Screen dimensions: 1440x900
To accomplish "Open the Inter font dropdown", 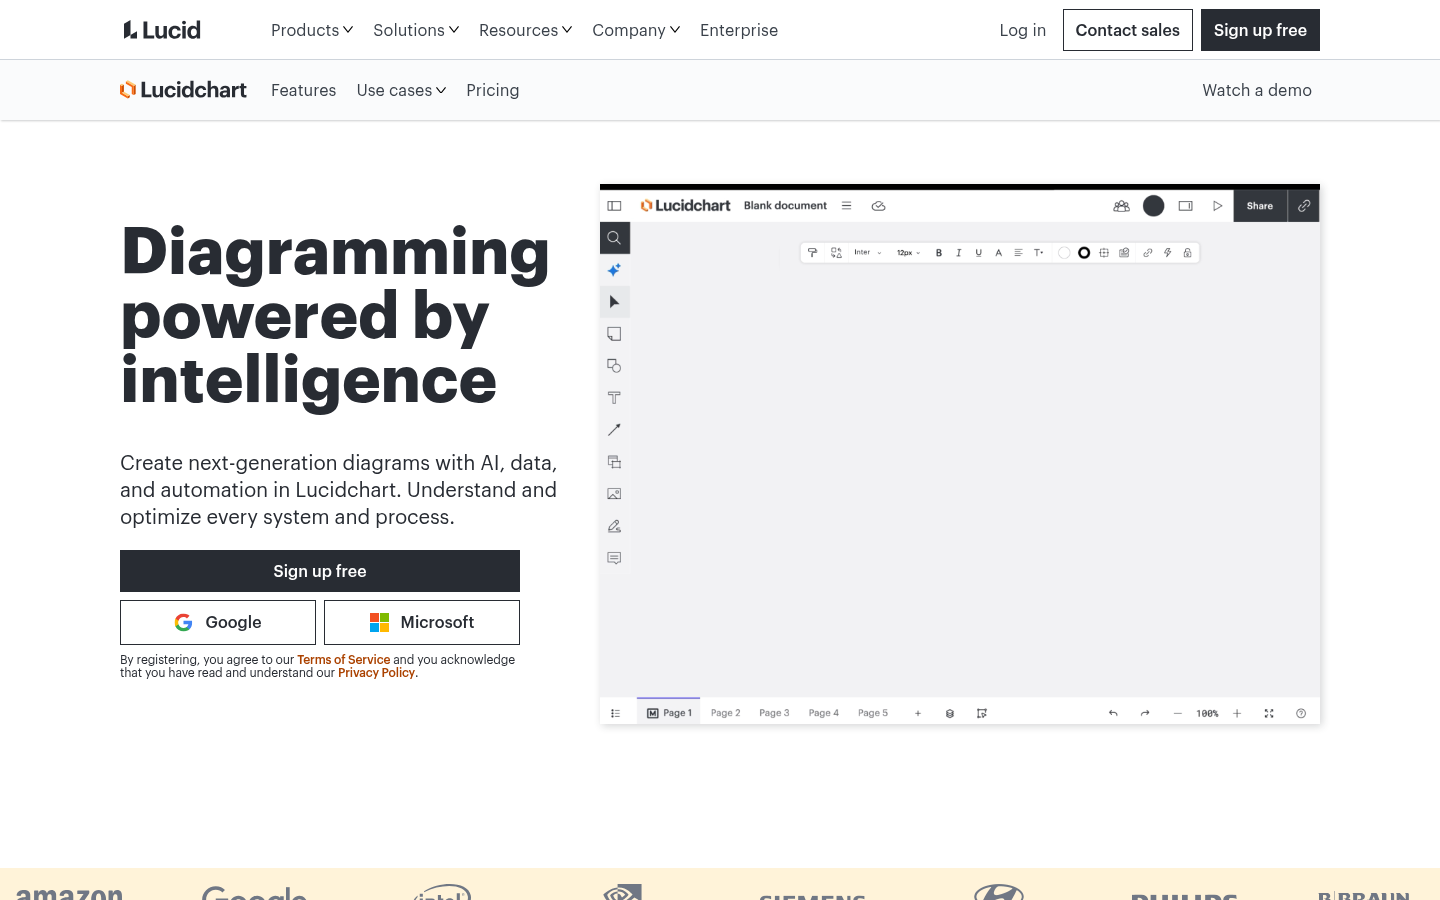I will [867, 253].
